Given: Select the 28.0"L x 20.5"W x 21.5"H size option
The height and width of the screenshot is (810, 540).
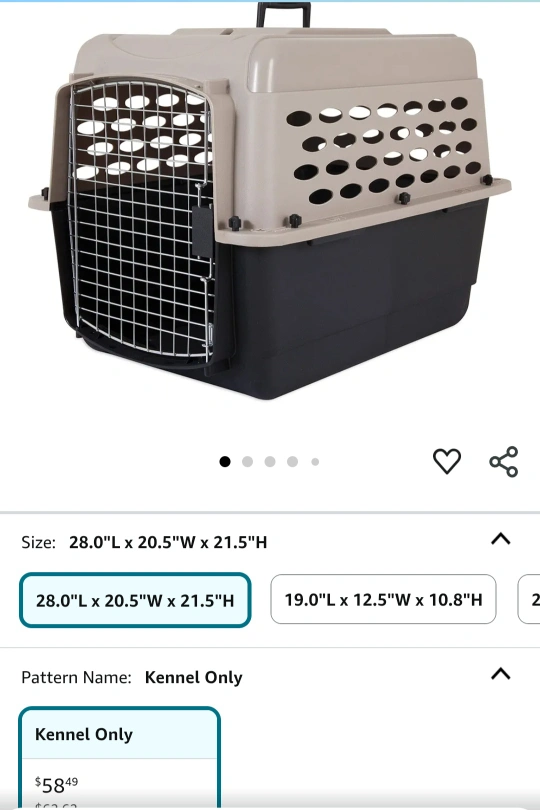Looking at the screenshot, I should (x=135, y=600).
